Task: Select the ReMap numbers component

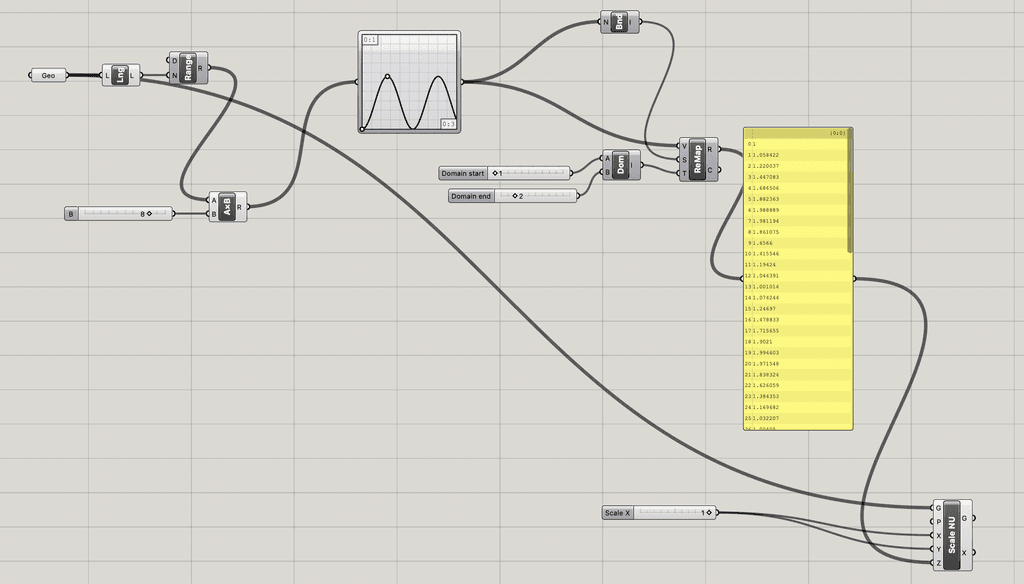Action: tap(698, 159)
